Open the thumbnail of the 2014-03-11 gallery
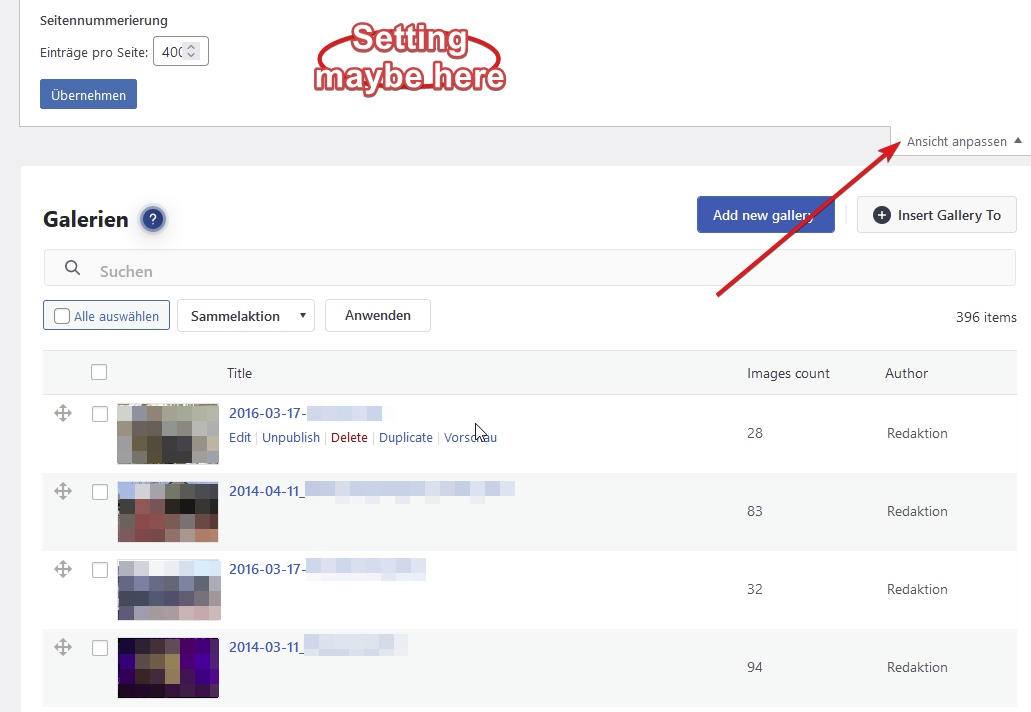This screenshot has height=712, width=1031. click(x=168, y=667)
